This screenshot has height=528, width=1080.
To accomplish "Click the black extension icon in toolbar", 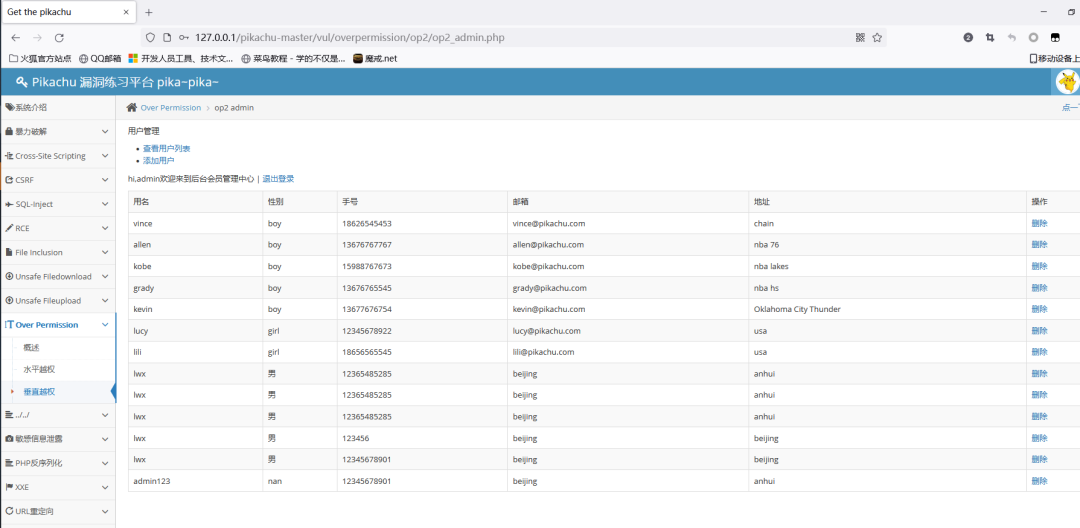I will pos(1055,38).
